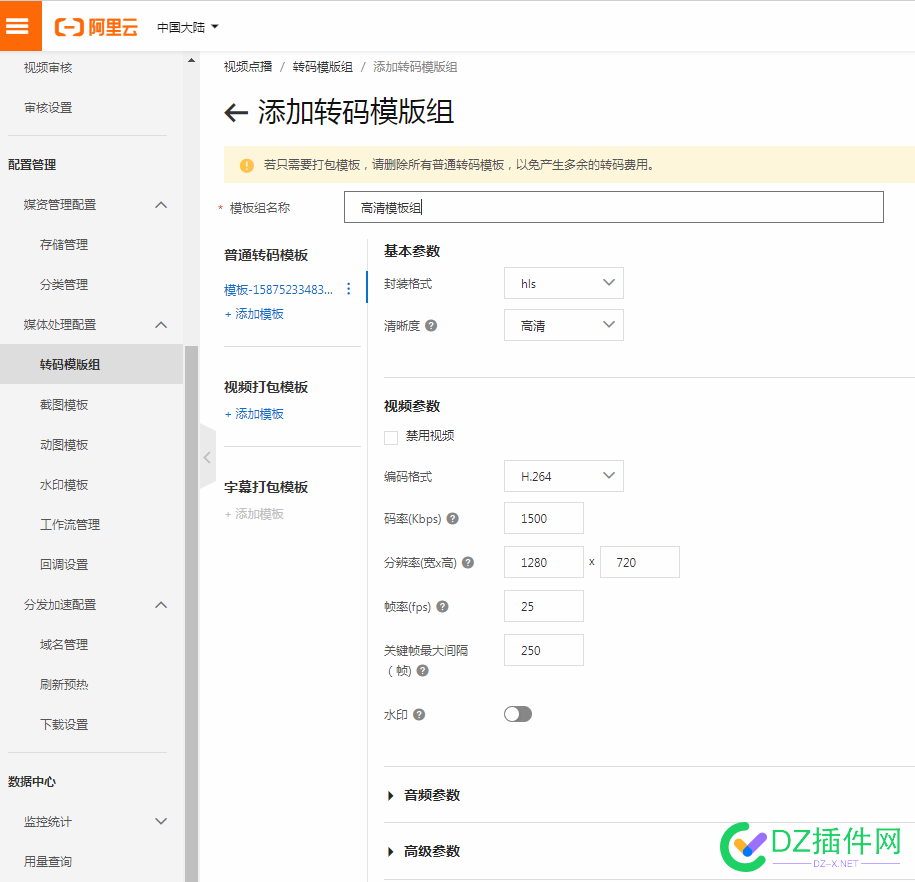Open 审核设置 in the sidebar
This screenshot has width=915, height=882.
click(48, 108)
